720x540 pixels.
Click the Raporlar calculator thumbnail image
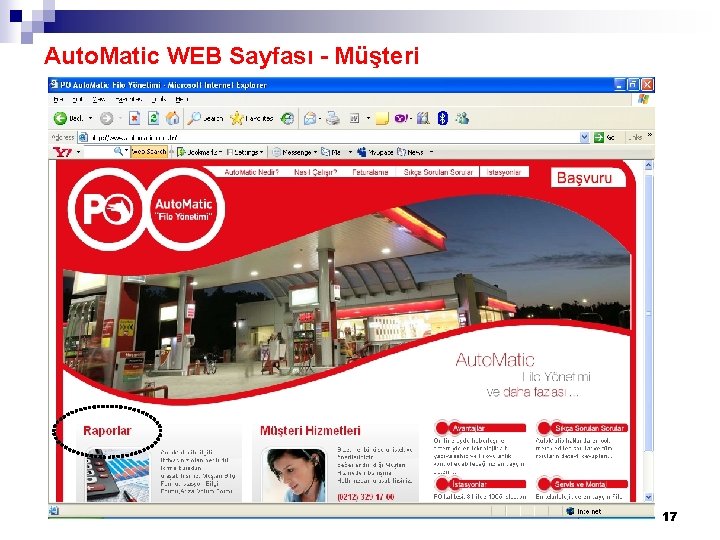[118, 475]
